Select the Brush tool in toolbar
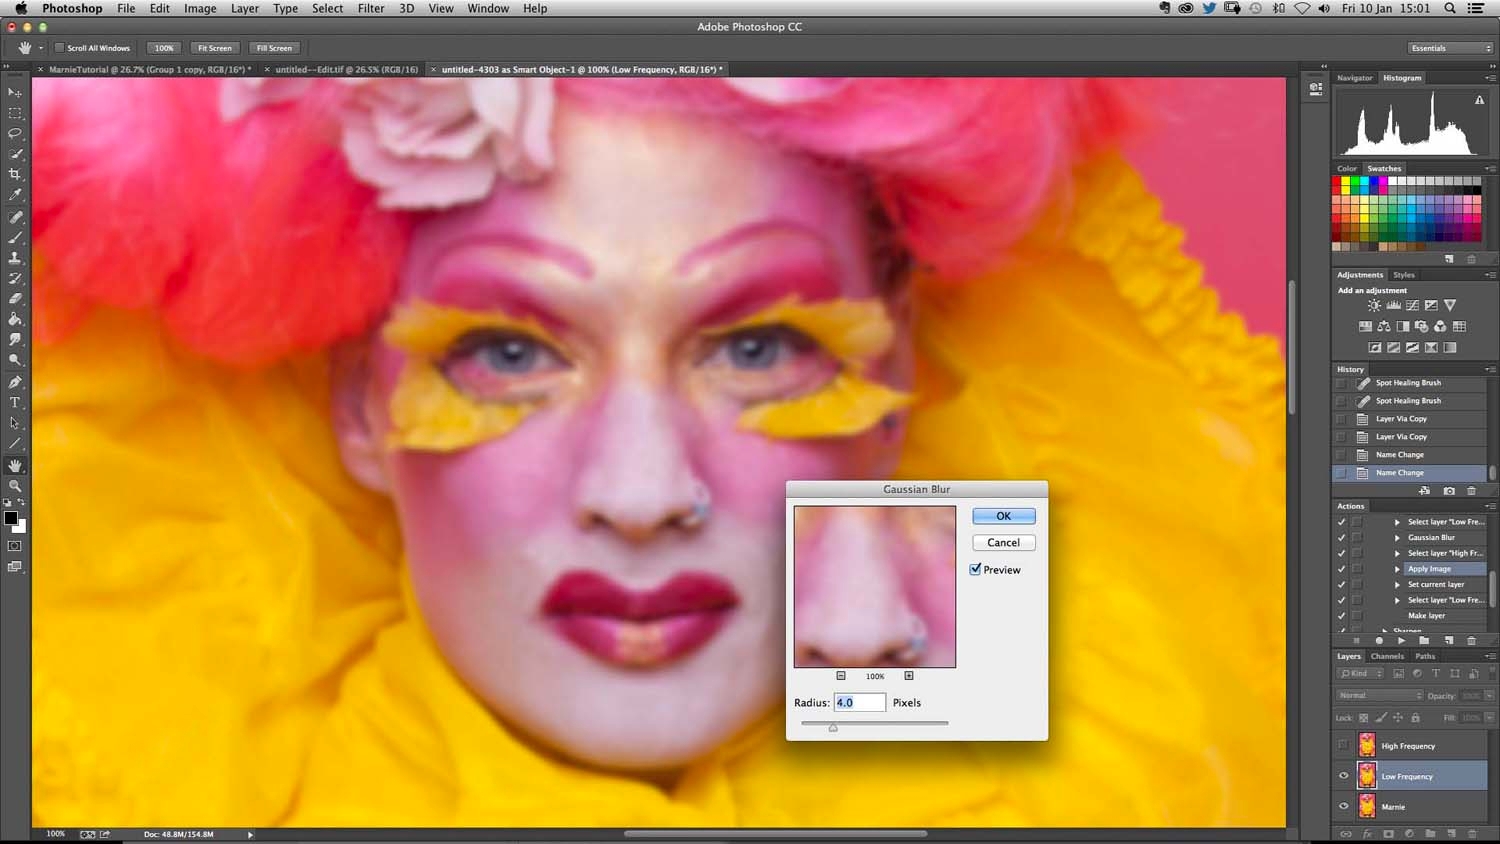This screenshot has width=1500, height=844. [15, 238]
